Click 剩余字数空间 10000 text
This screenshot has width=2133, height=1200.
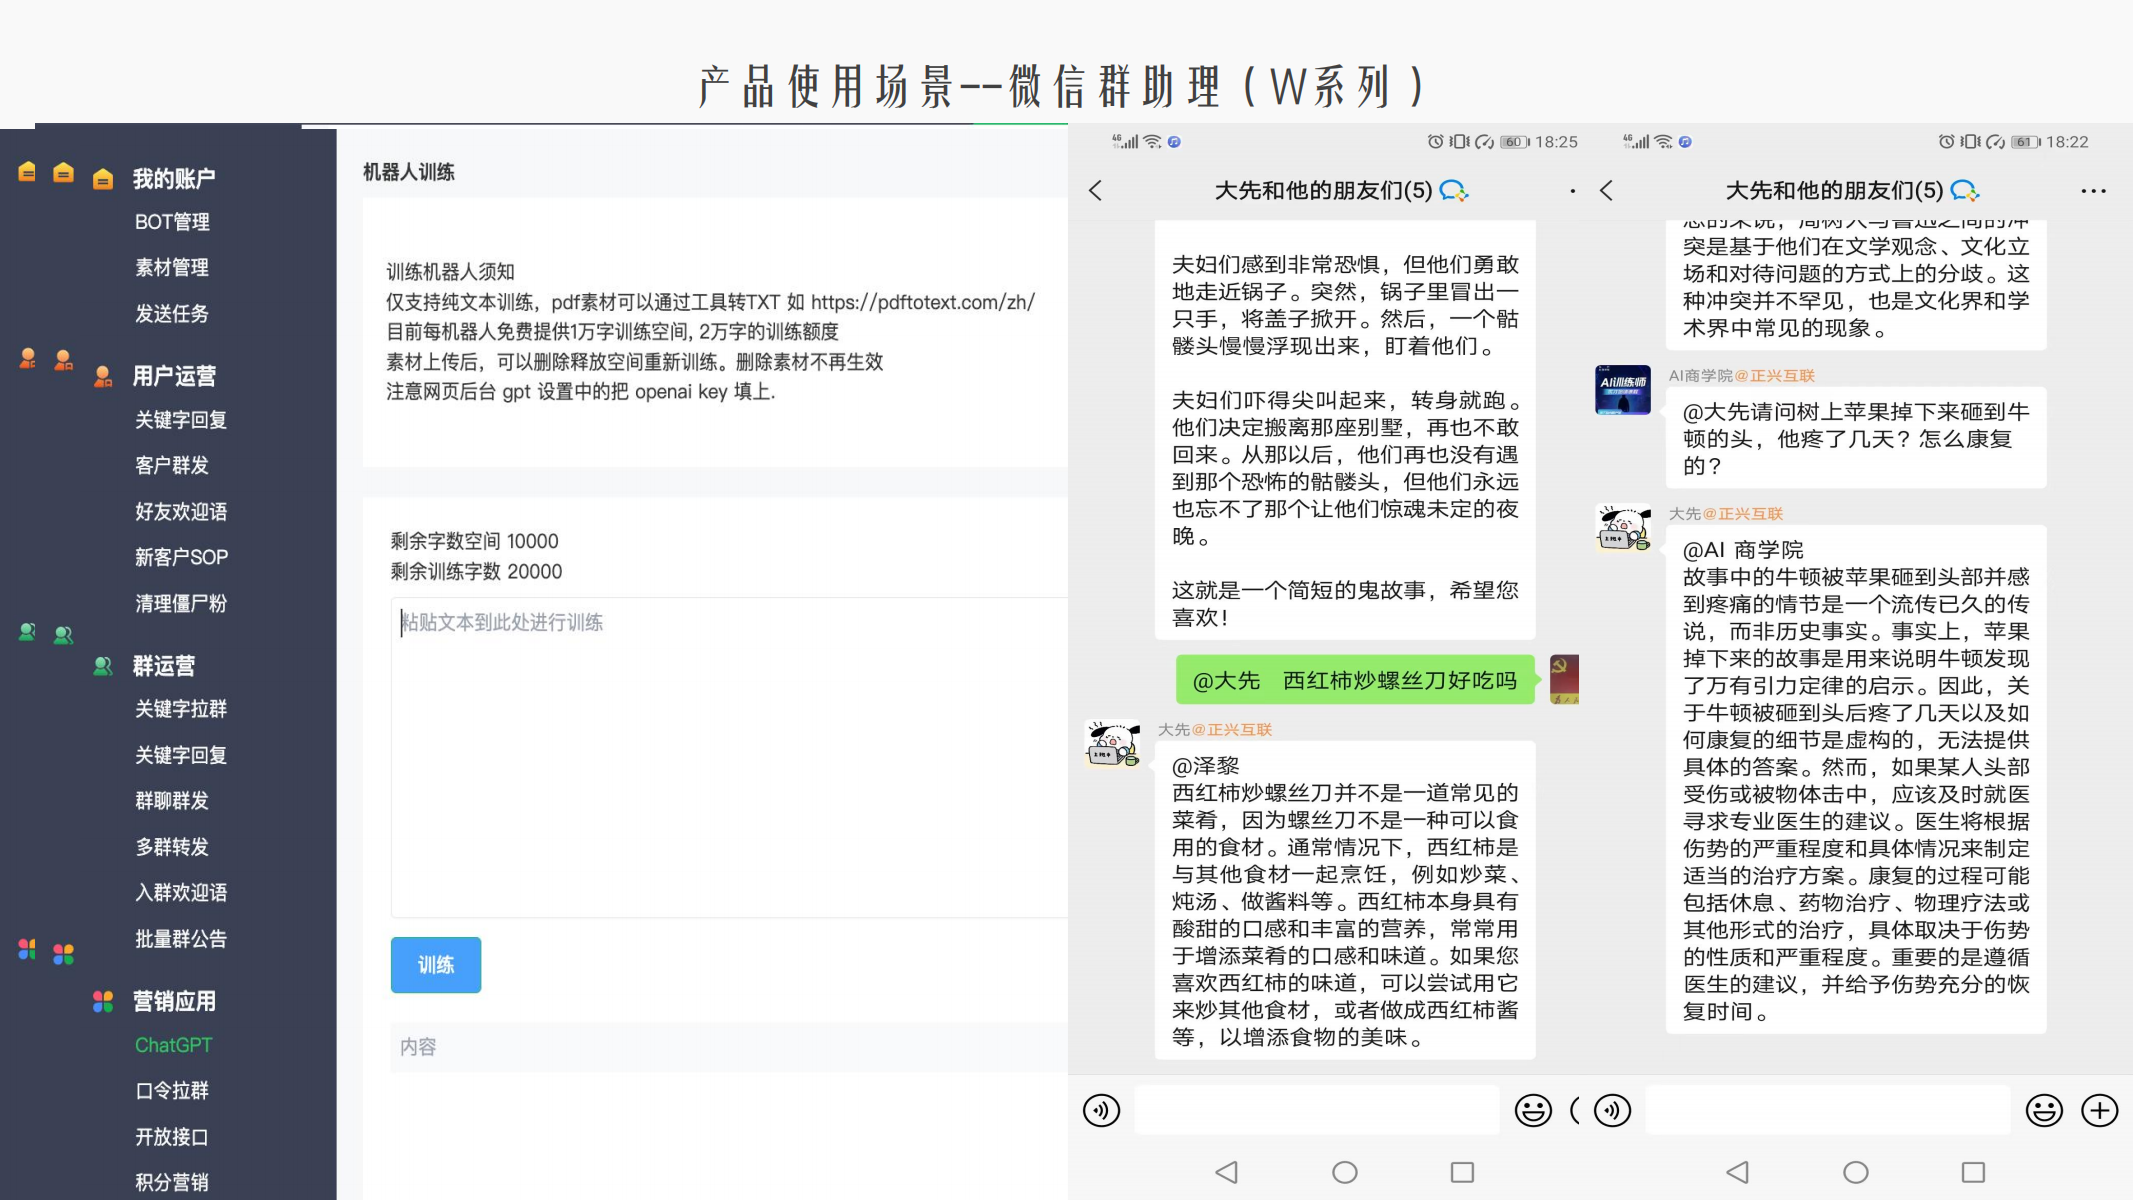475,542
